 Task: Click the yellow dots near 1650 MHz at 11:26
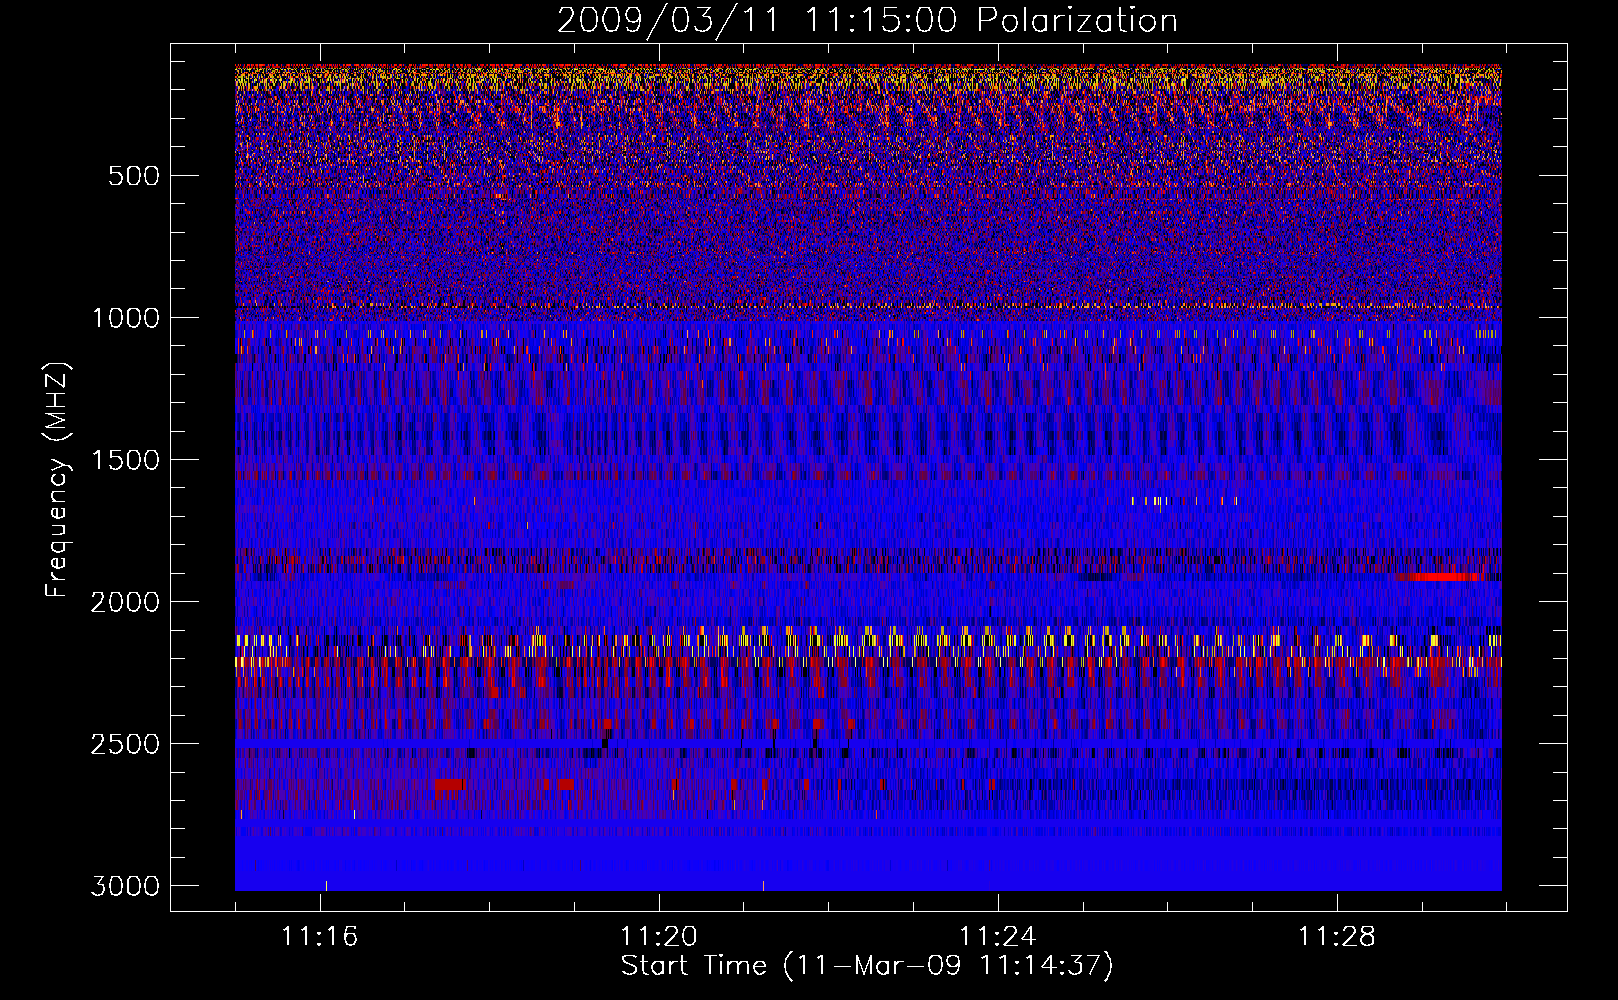tap(1184, 501)
